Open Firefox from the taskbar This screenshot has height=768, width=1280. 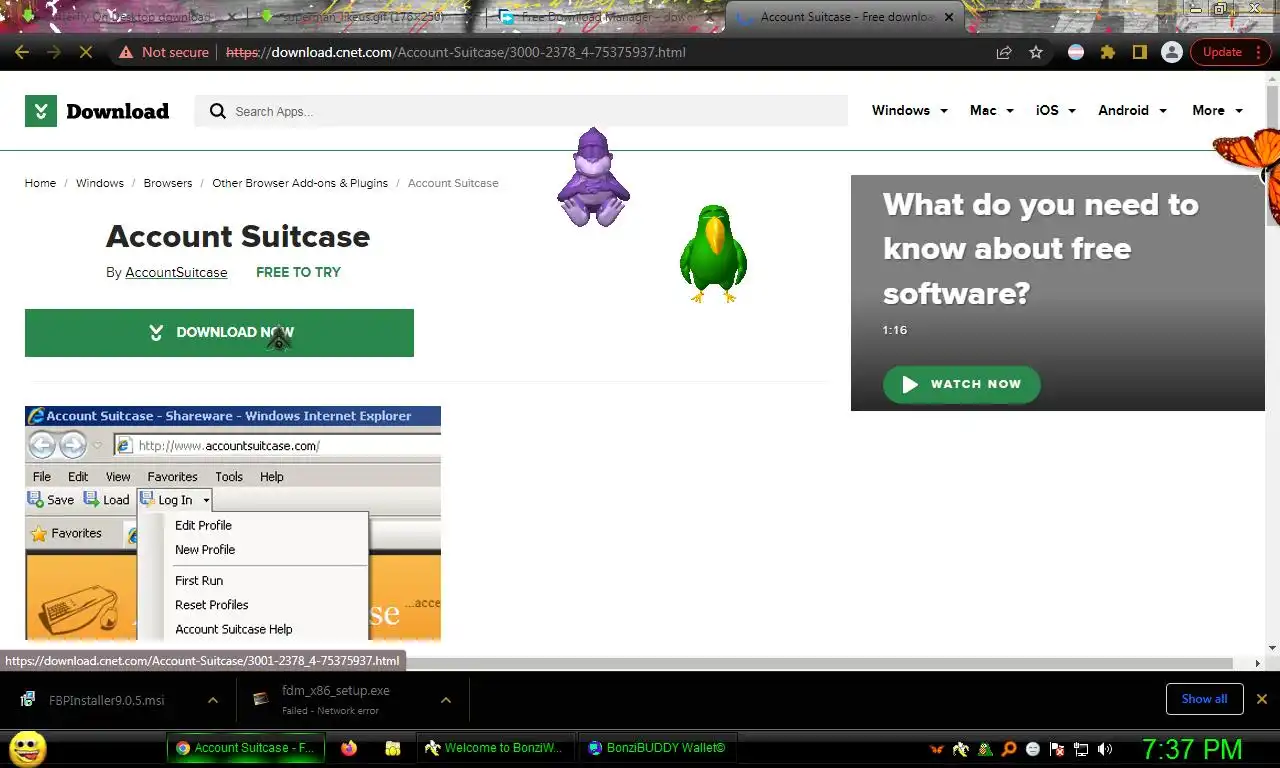[x=349, y=748]
